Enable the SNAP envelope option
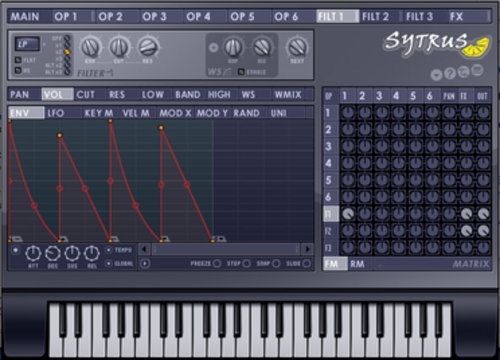The height and width of the screenshot is (360, 500). (x=276, y=264)
